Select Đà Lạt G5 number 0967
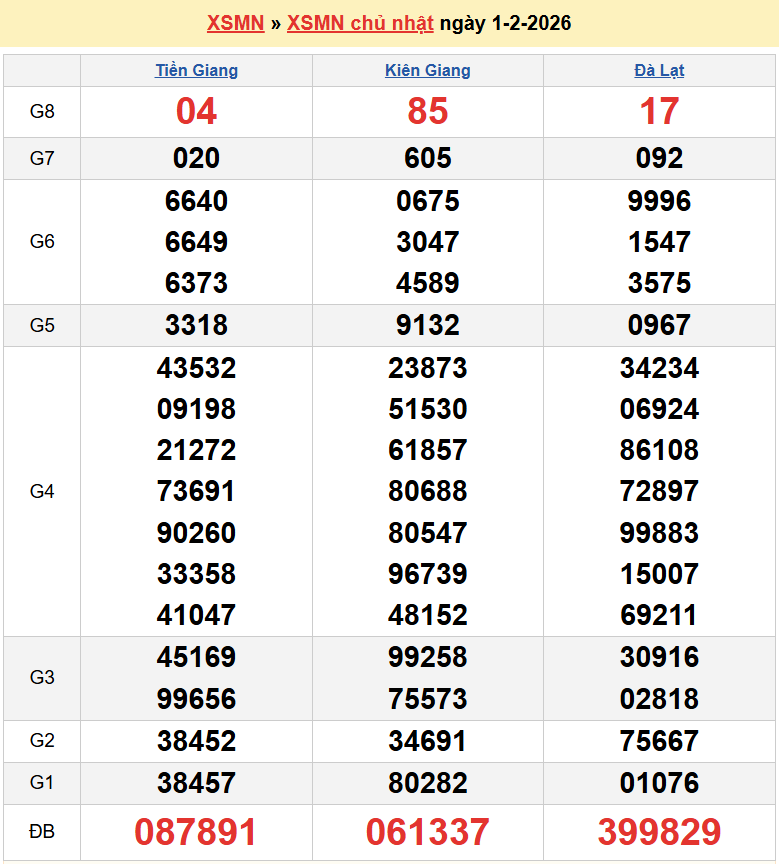779x864 pixels. pos(659,325)
